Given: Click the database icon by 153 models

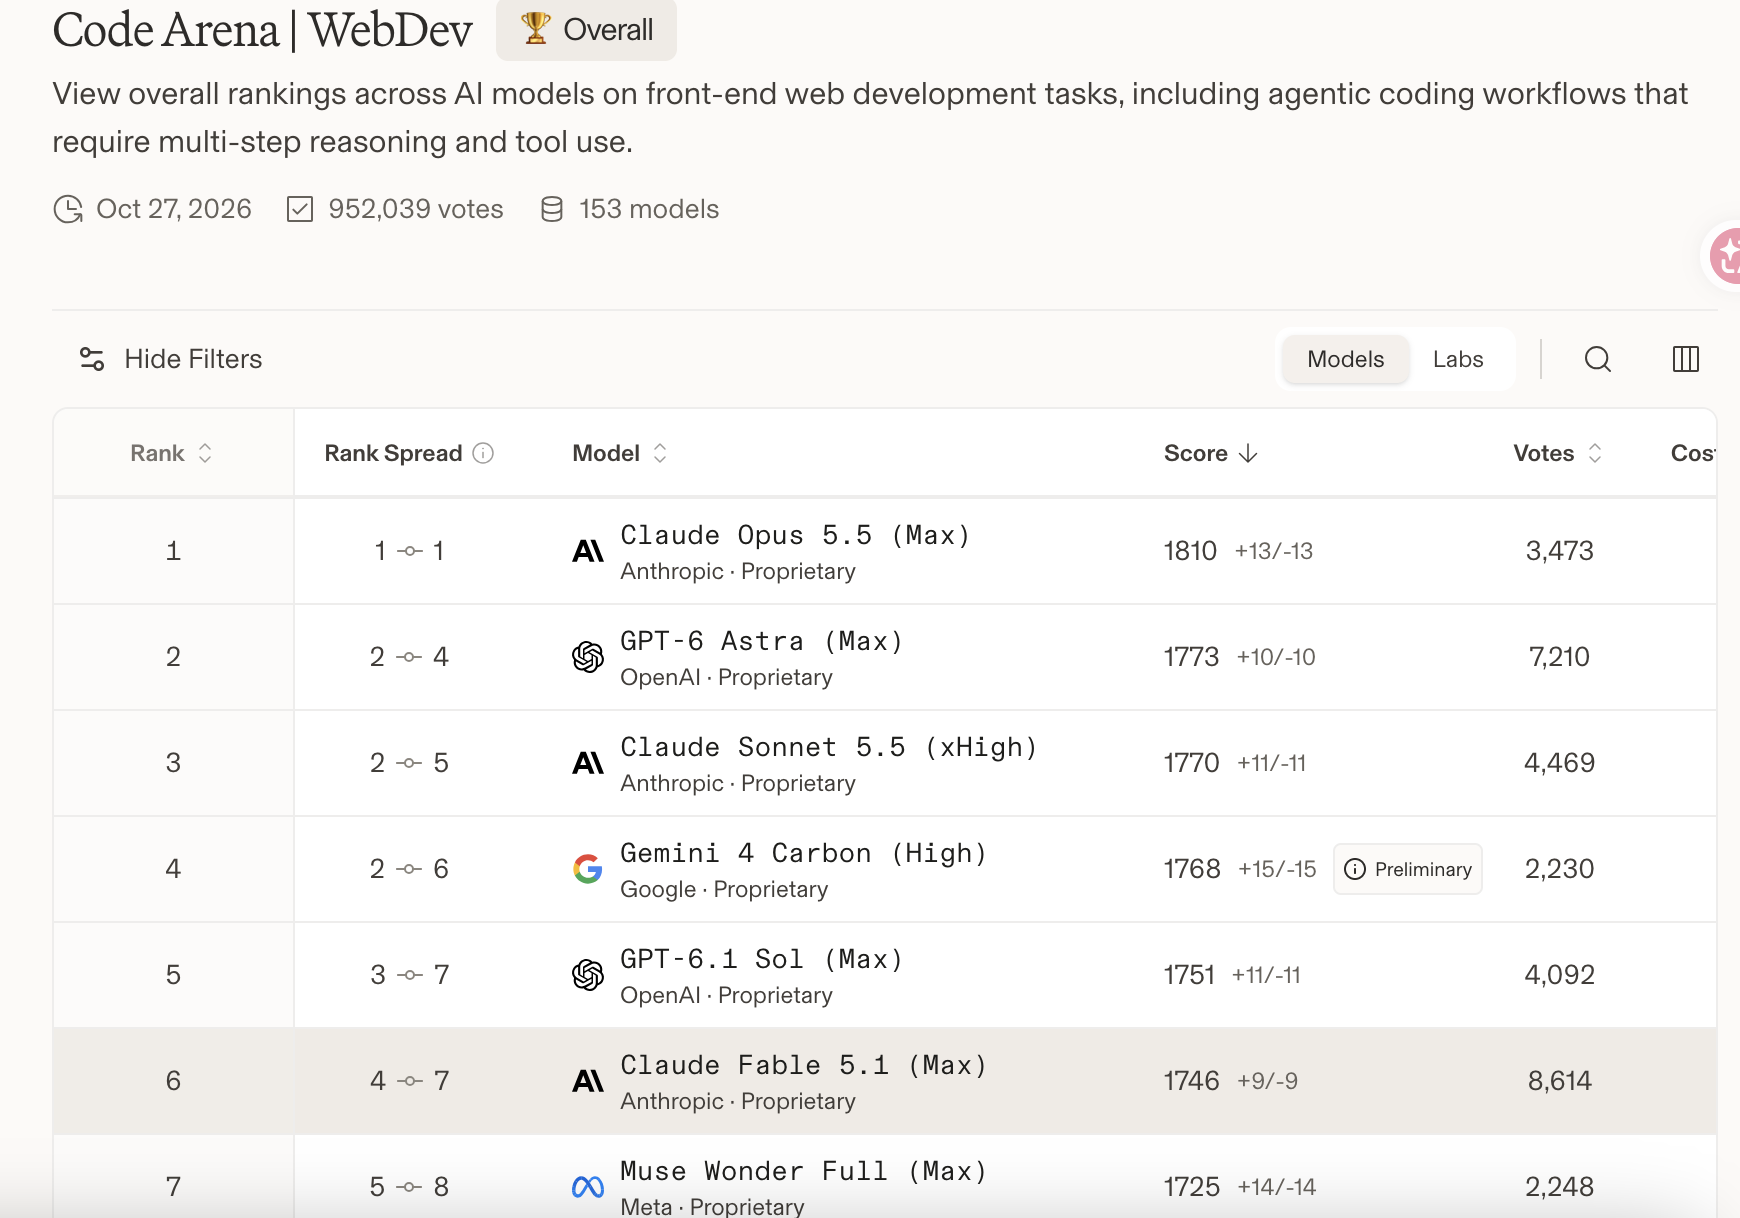Looking at the screenshot, I should [552, 209].
